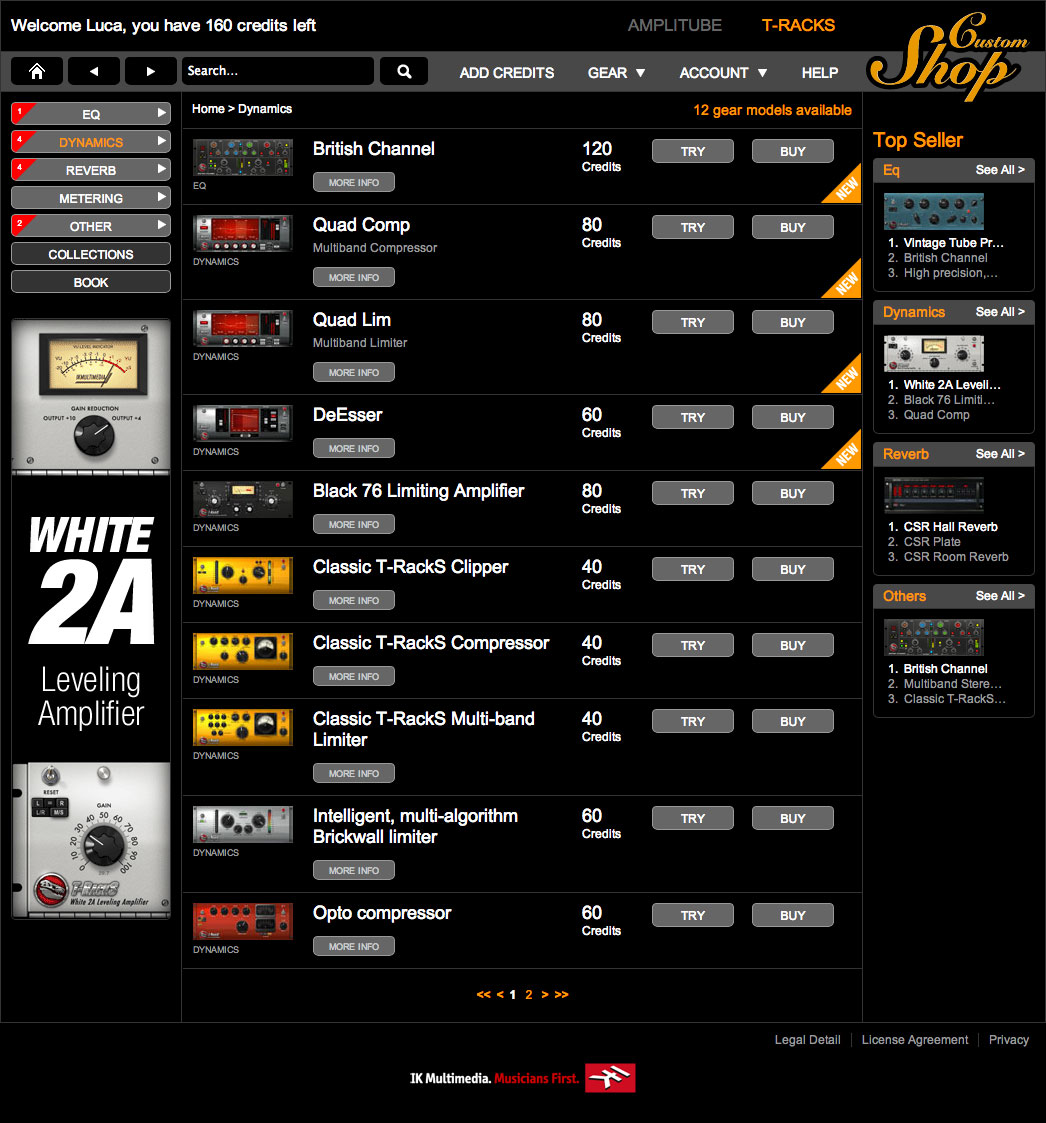Click into the Search input field
This screenshot has height=1123, width=1046.
(277, 71)
